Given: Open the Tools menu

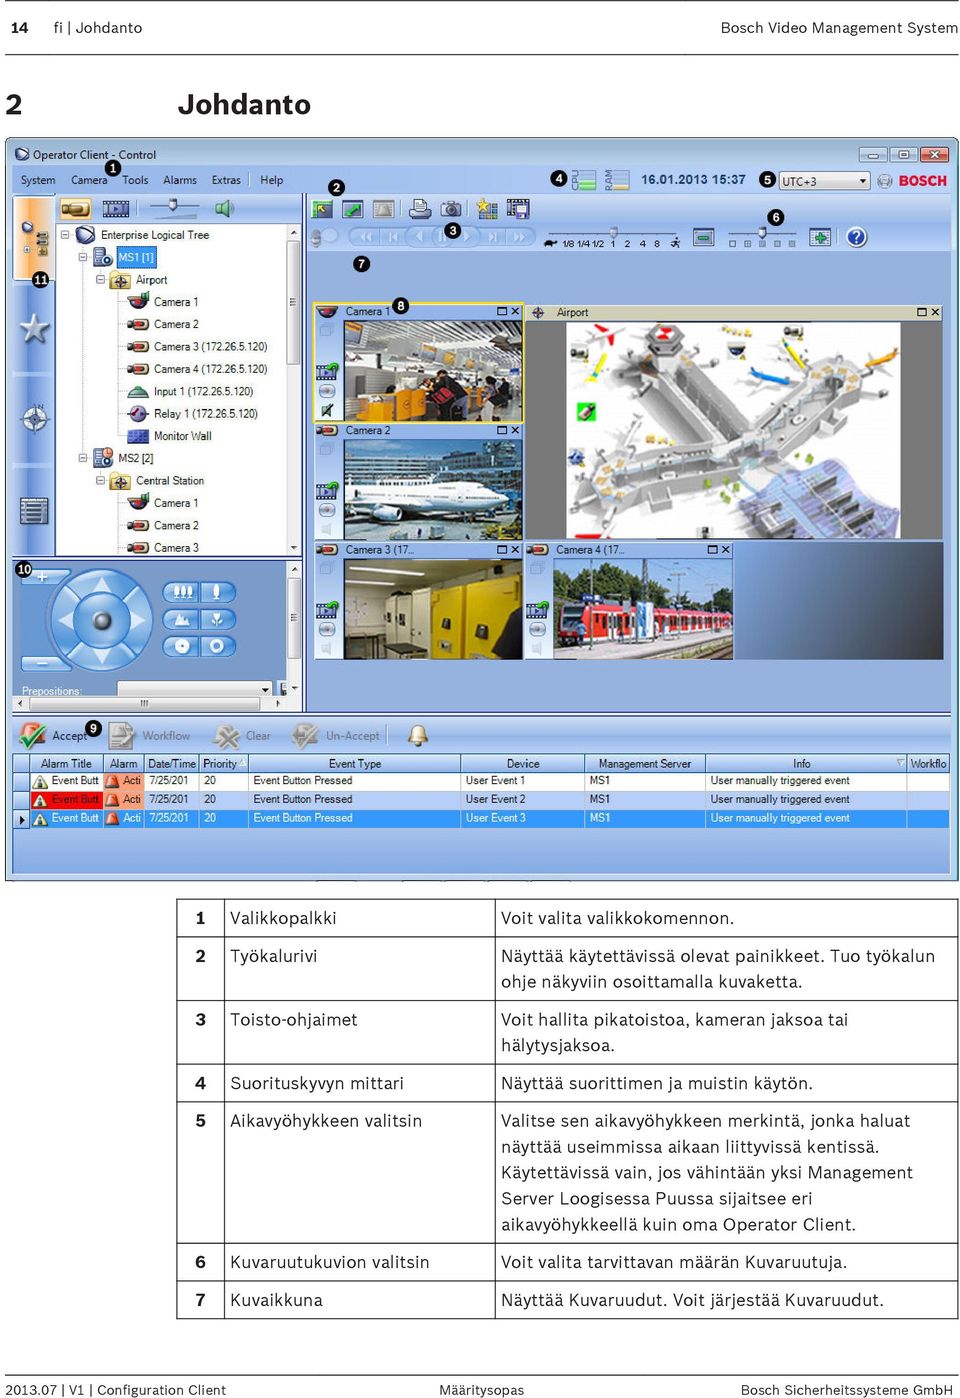Looking at the screenshot, I should tap(135, 180).
